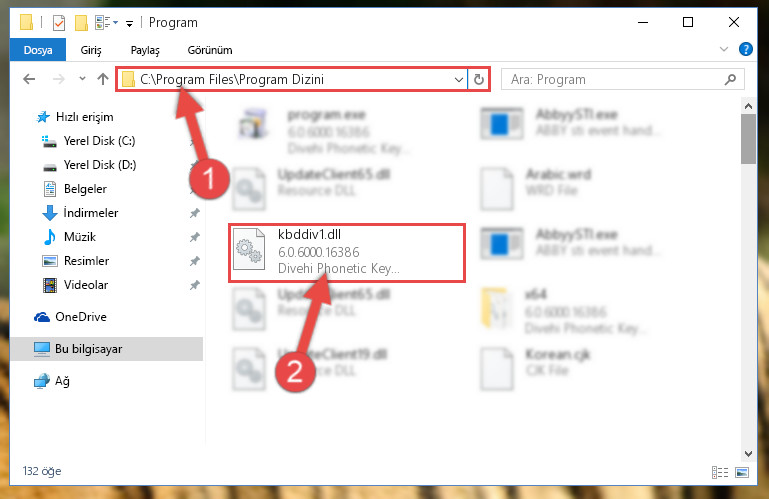Open the blue help question mark
Image resolution: width=769 pixels, height=499 pixels.
pyautogui.click(x=745, y=49)
